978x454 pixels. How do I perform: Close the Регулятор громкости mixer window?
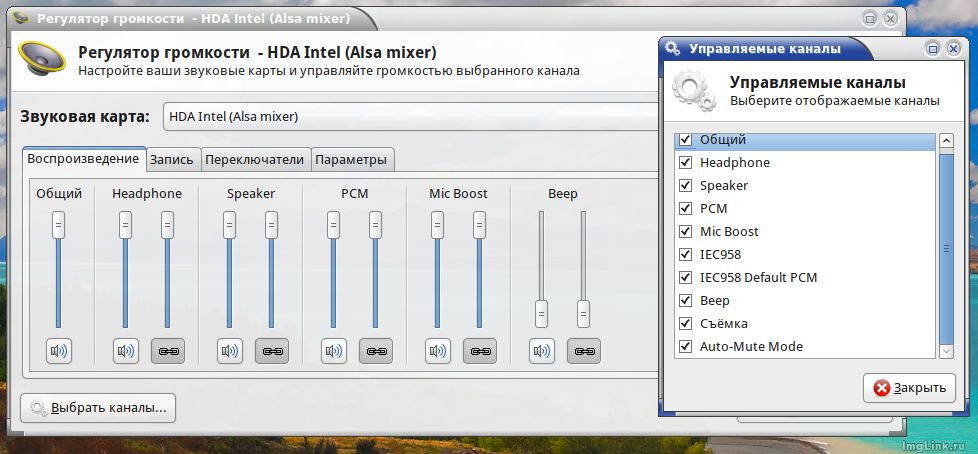(891, 19)
